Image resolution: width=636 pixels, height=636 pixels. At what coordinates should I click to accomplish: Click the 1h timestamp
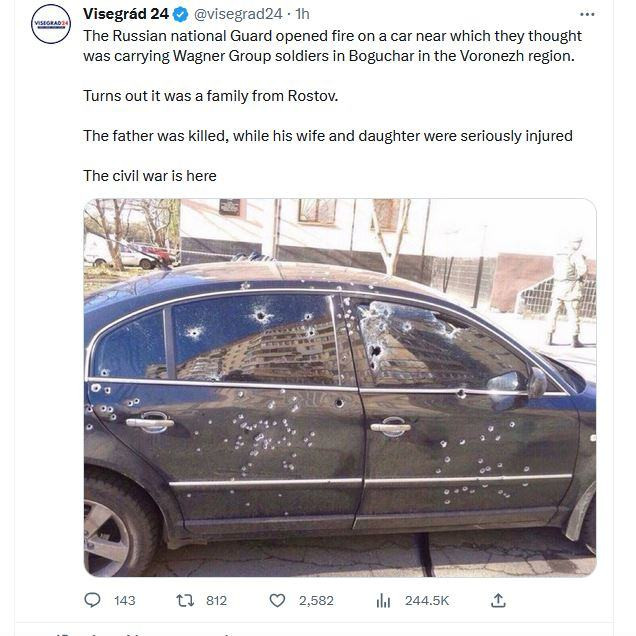click(303, 14)
